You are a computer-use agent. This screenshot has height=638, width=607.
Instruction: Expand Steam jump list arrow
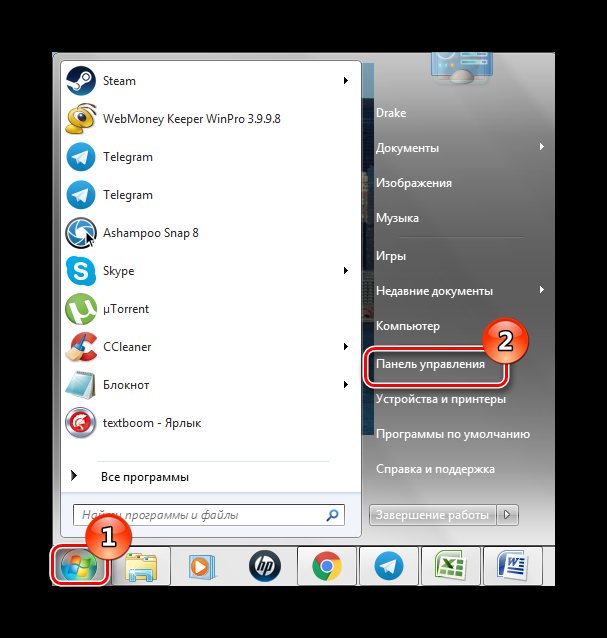pos(345,81)
